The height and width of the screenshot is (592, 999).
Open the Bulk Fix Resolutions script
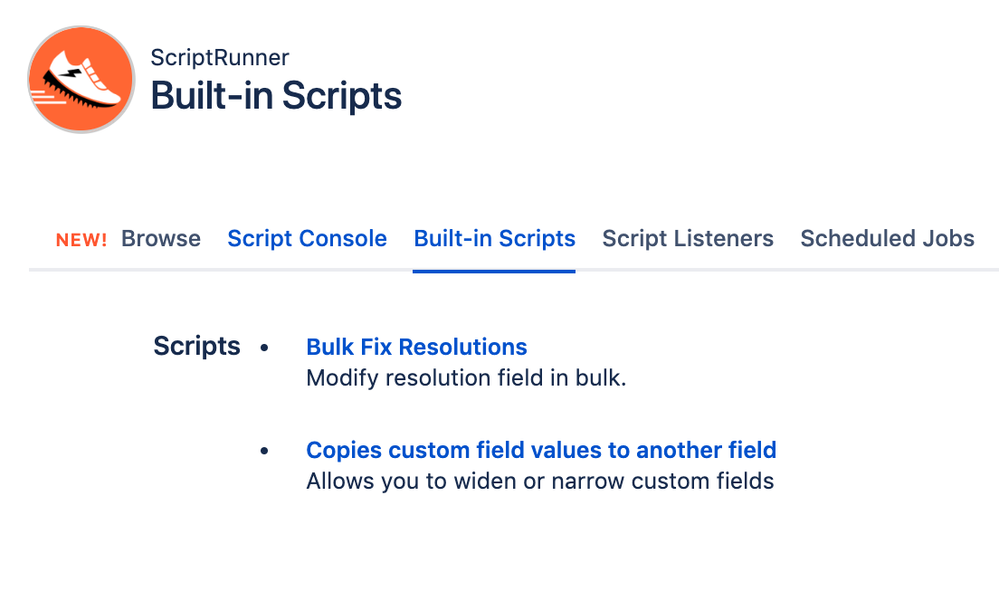coord(417,347)
